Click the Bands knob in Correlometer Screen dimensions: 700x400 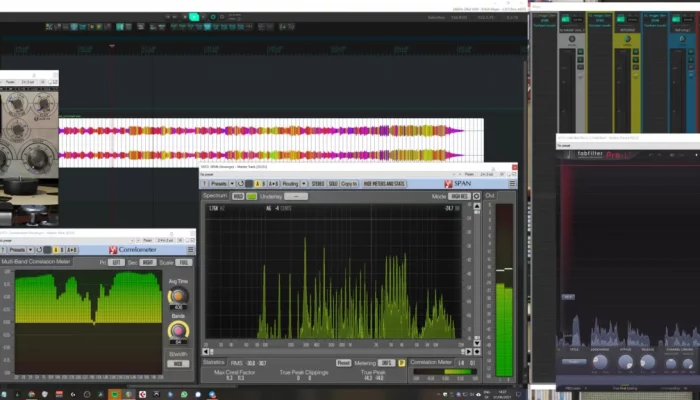[x=178, y=330]
